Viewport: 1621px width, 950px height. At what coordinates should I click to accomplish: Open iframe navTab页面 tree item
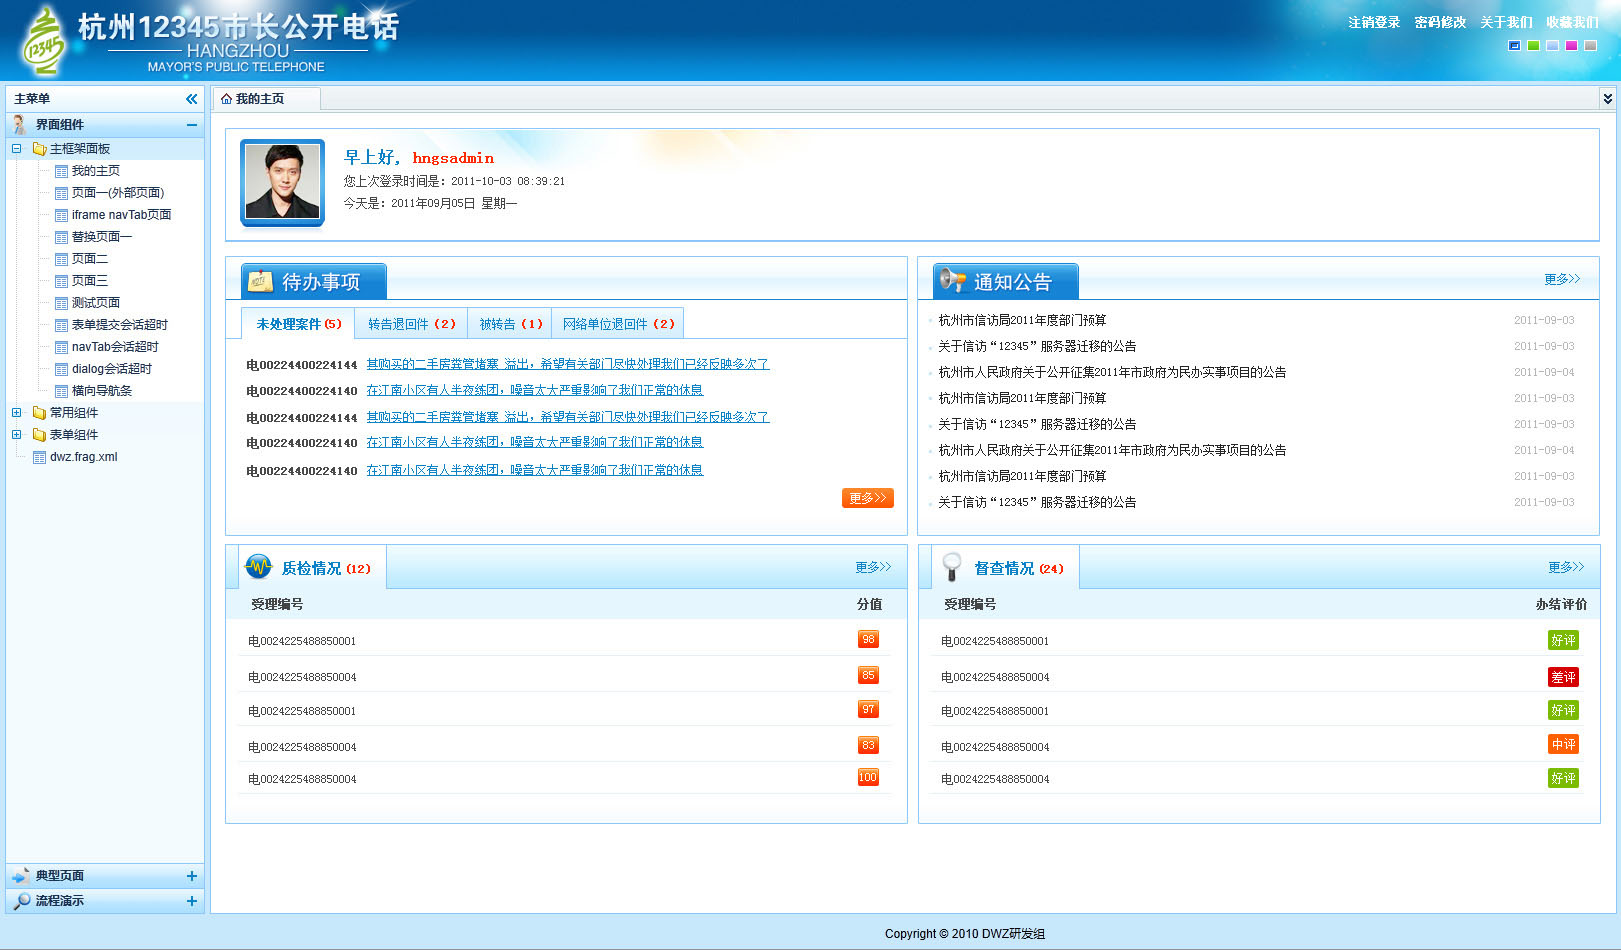point(121,215)
